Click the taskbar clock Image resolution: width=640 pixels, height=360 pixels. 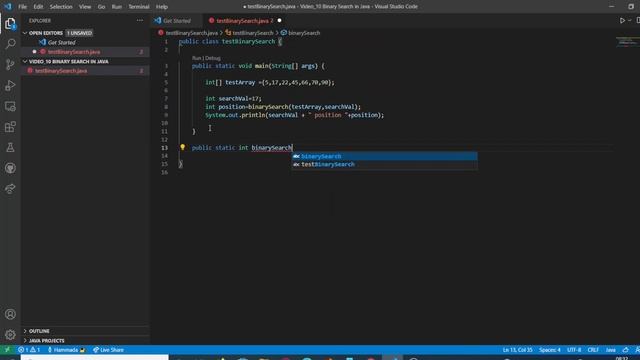click(x=621, y=358)
